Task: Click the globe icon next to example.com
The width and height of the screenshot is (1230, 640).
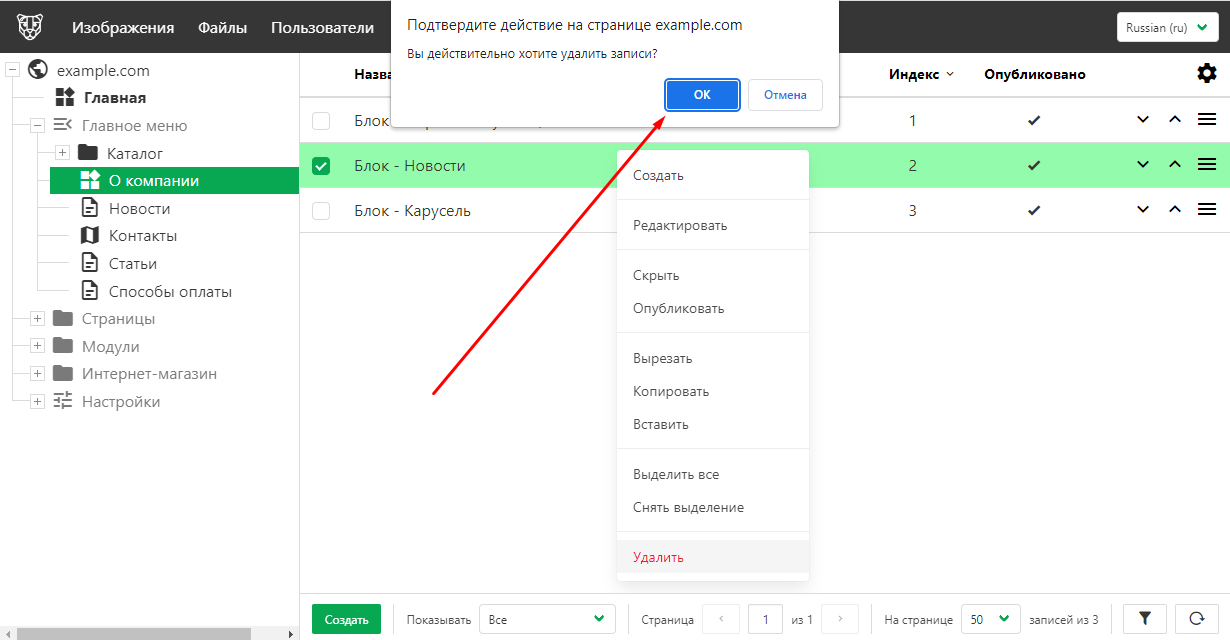Action: pos(39,70)
